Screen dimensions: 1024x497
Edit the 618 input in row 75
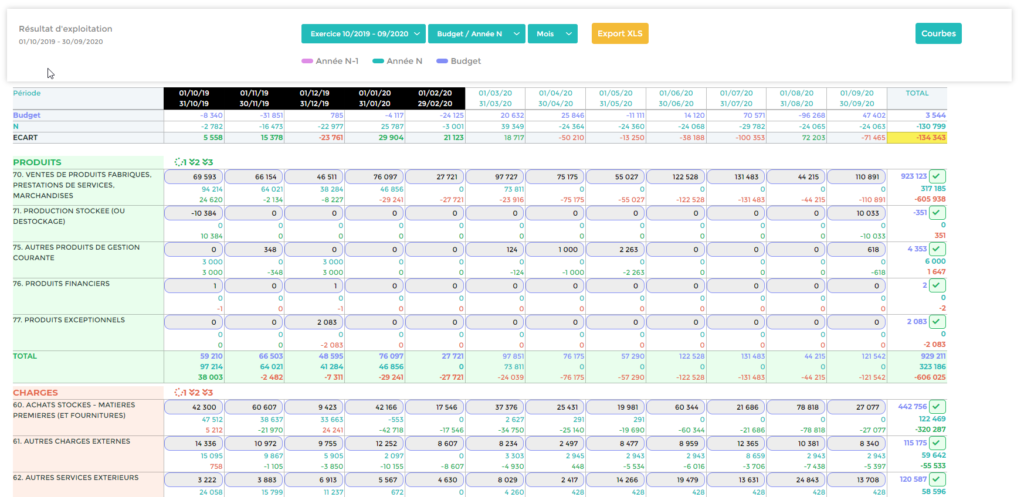857,250
